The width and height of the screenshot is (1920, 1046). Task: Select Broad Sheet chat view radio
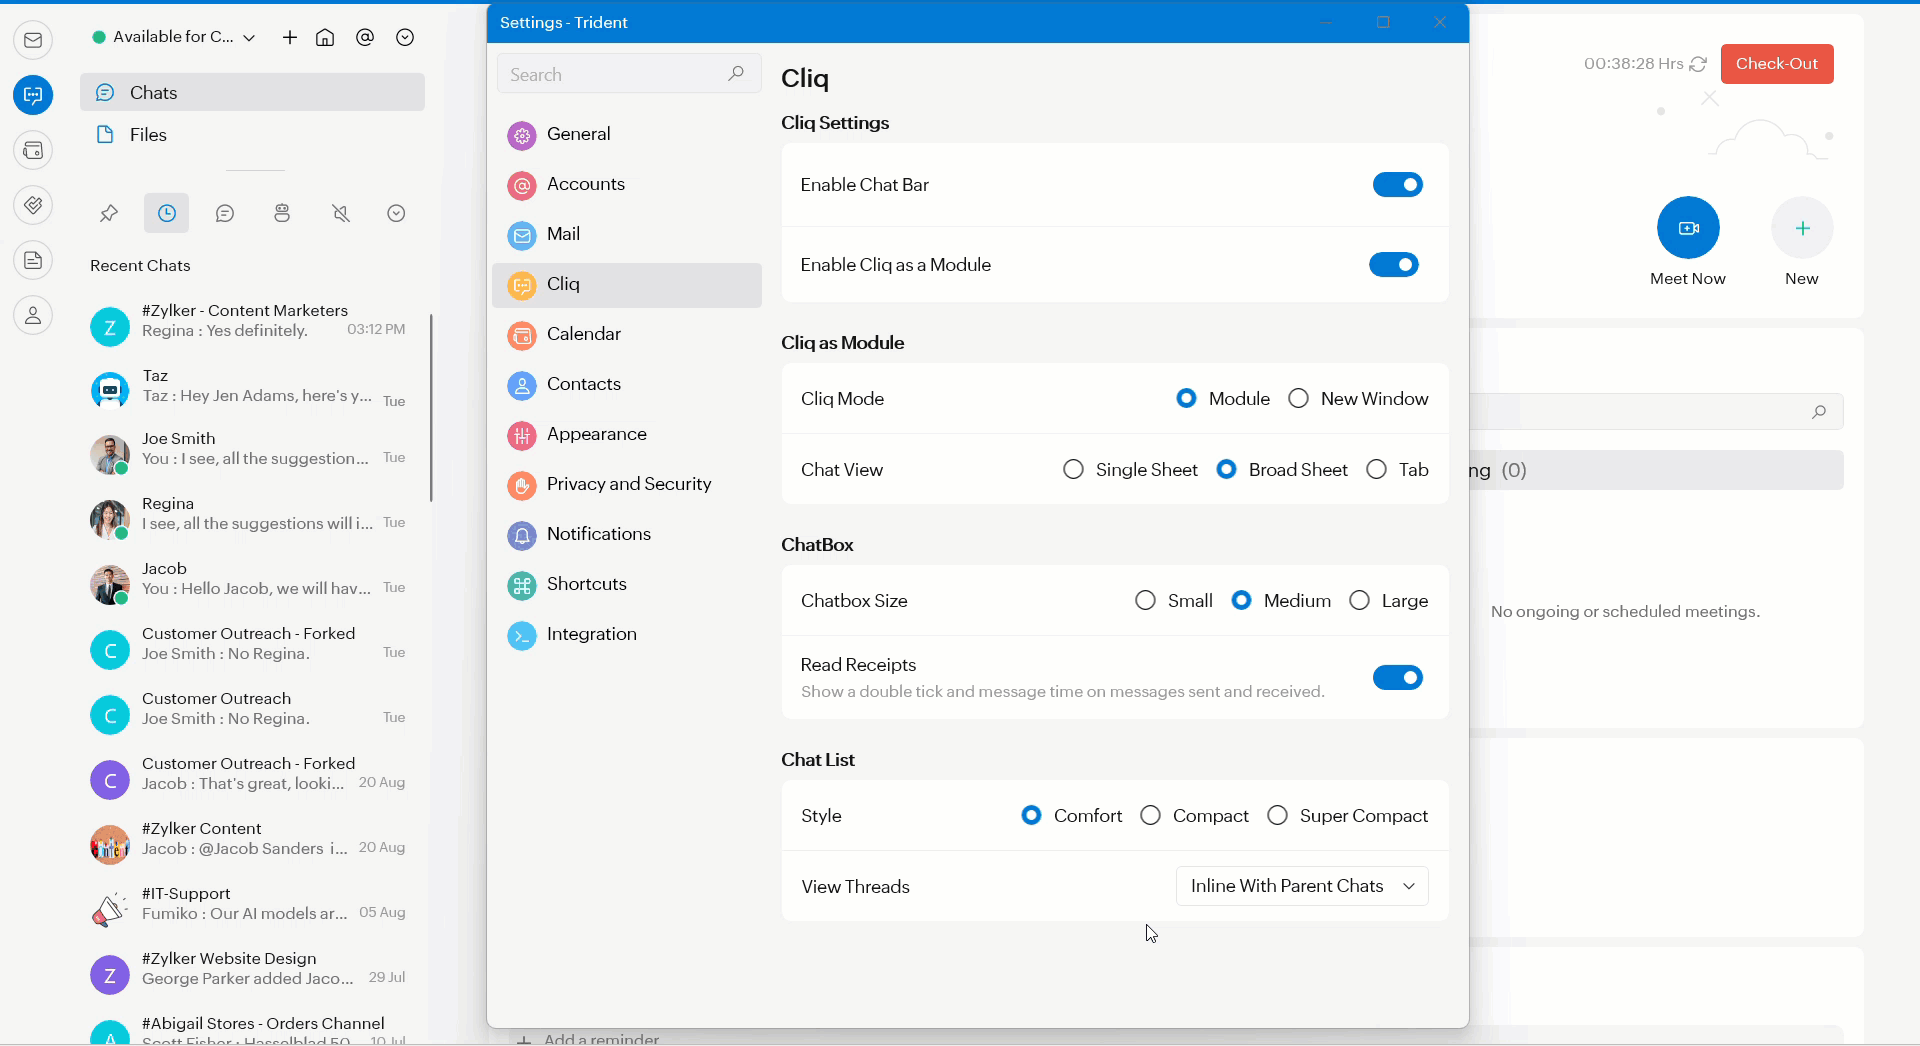[x=1226, y=470]
